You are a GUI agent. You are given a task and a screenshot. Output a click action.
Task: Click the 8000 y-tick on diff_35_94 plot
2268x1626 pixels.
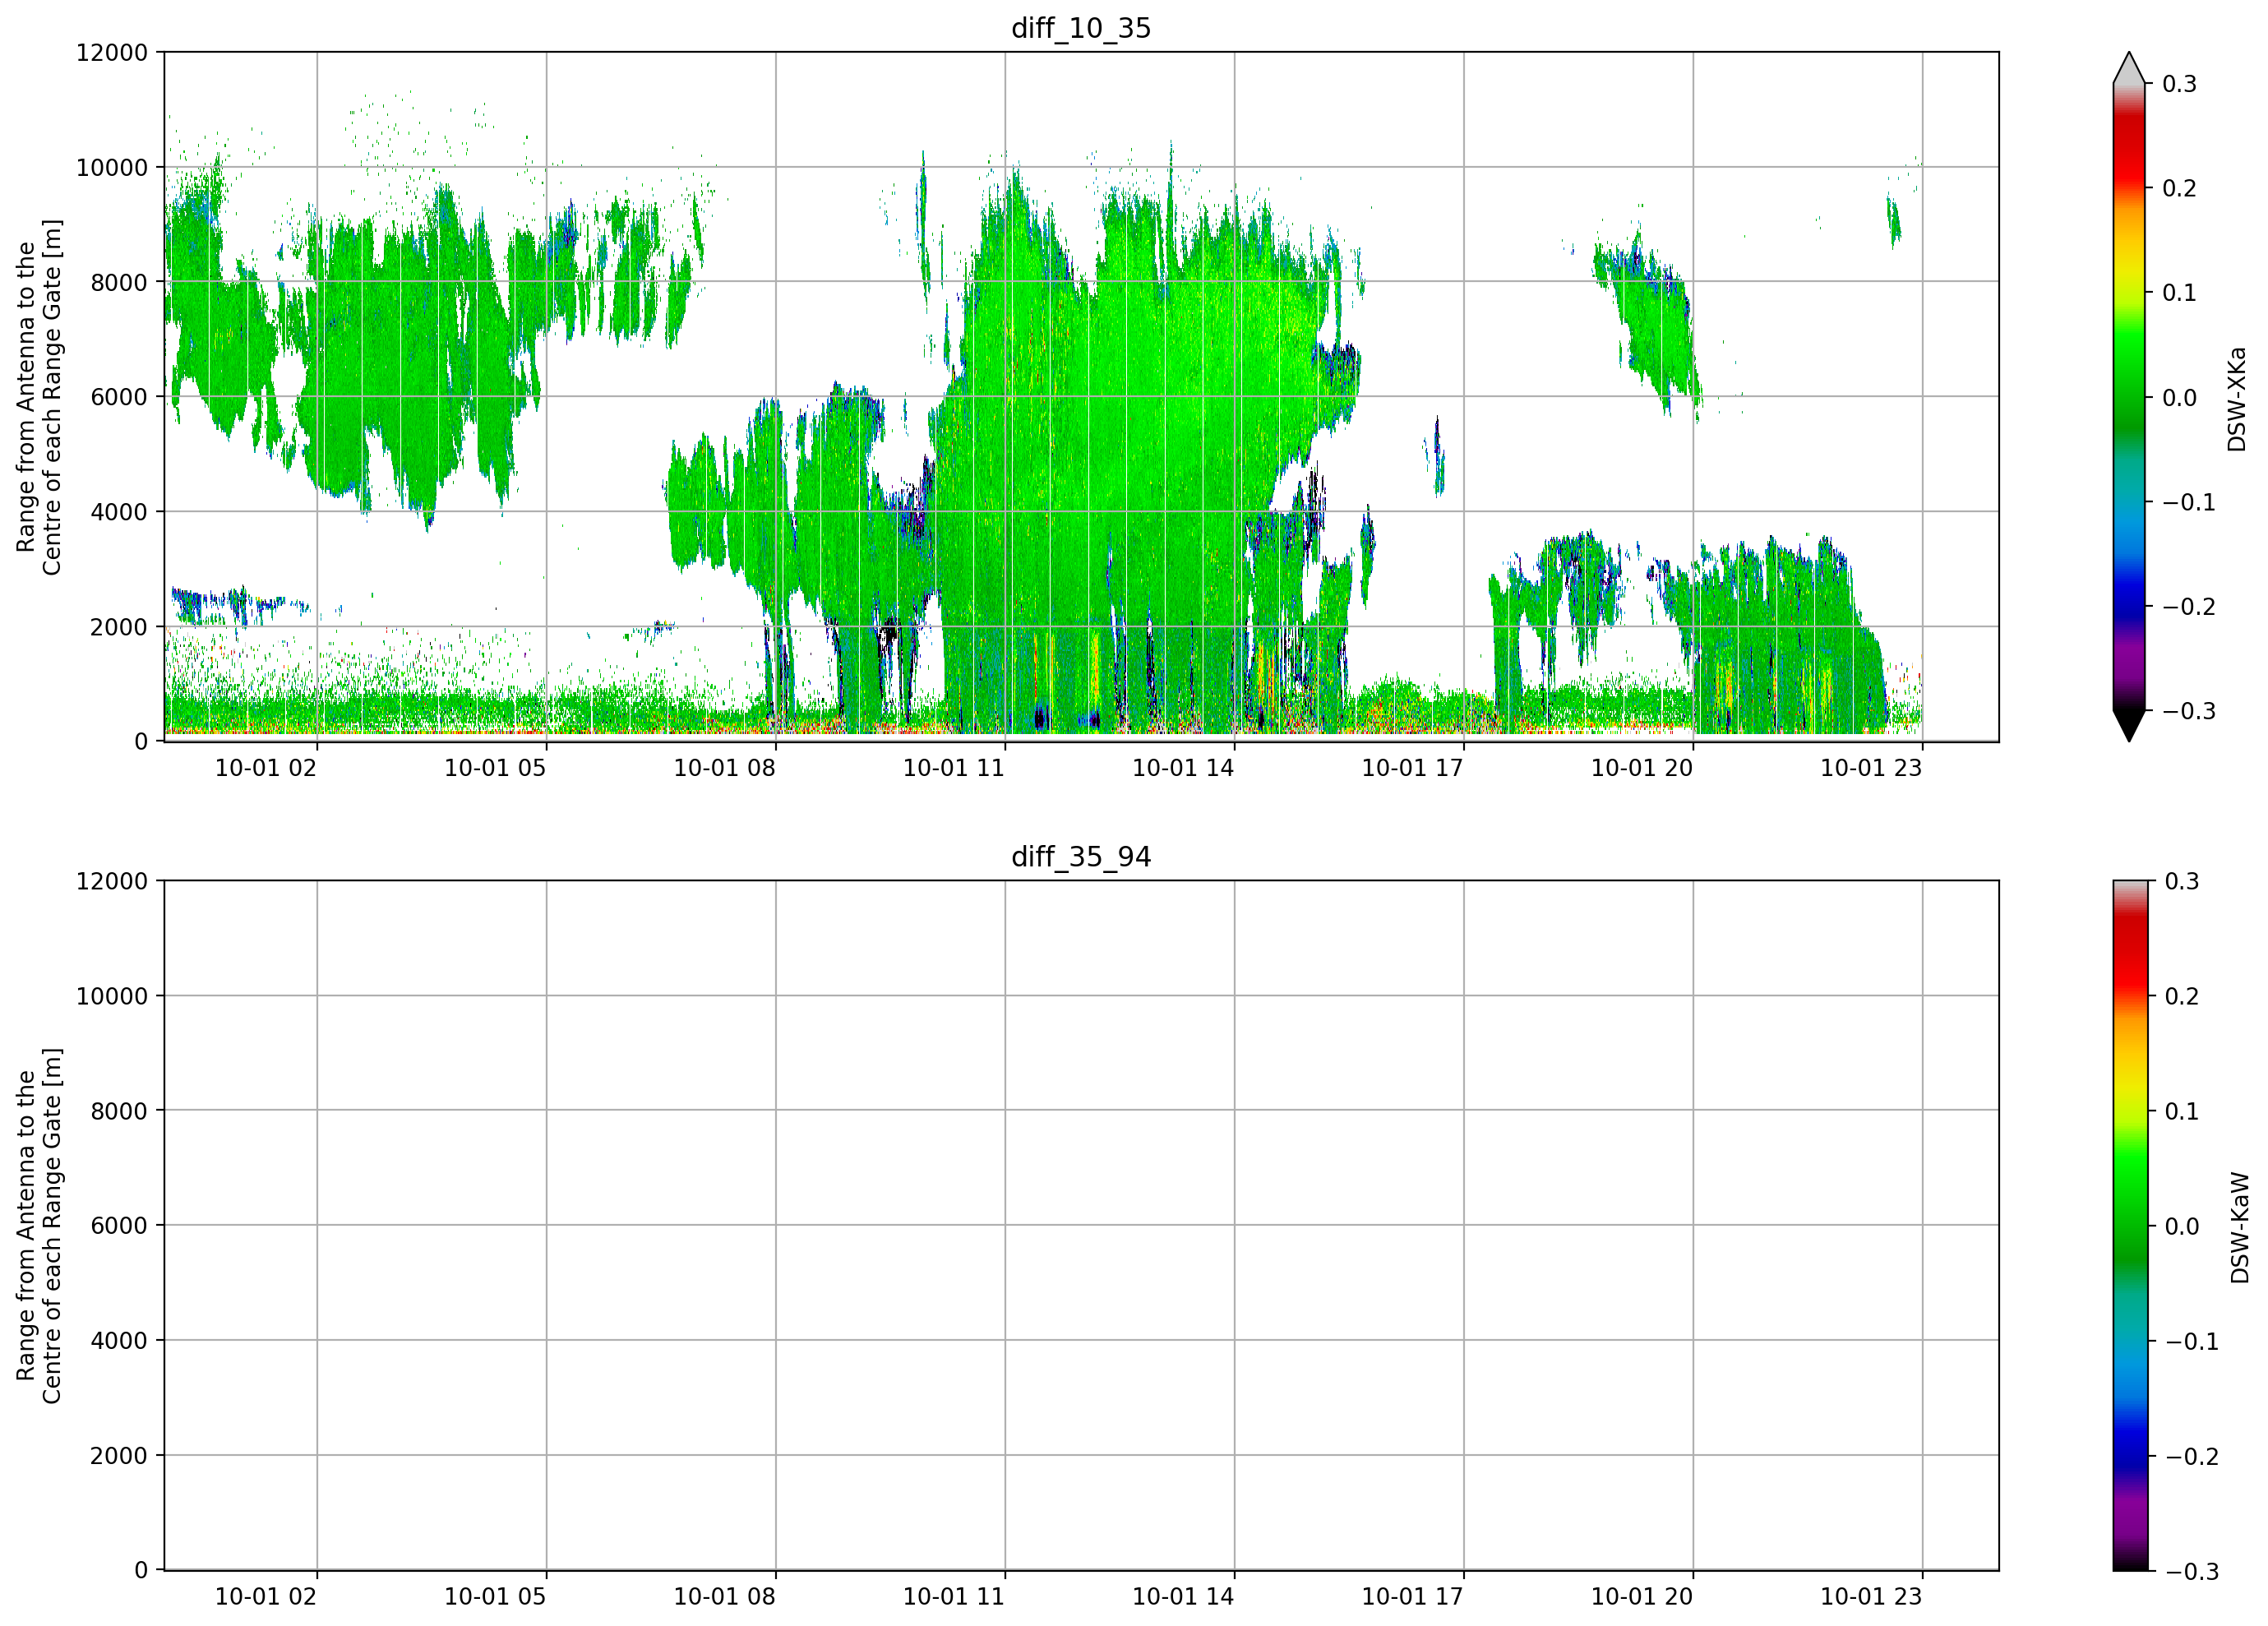119,1111
